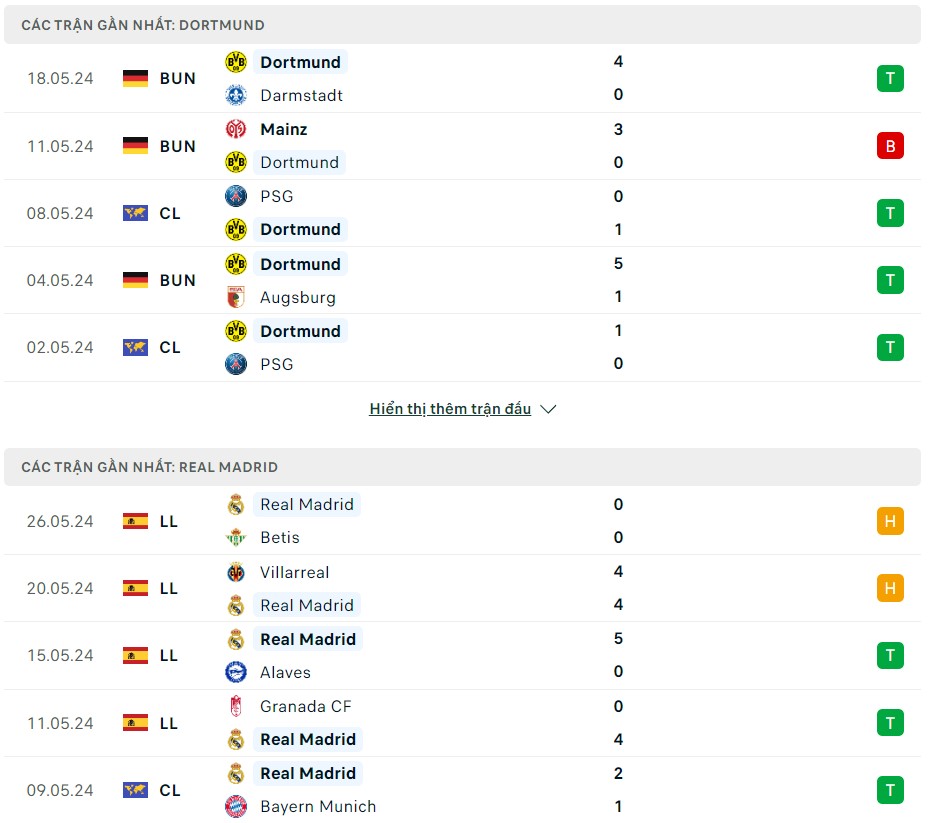The width and height of the screenshot is (928, 823).
Task: Open the Real Madrid team name link
Action: (x=307, y=504)
